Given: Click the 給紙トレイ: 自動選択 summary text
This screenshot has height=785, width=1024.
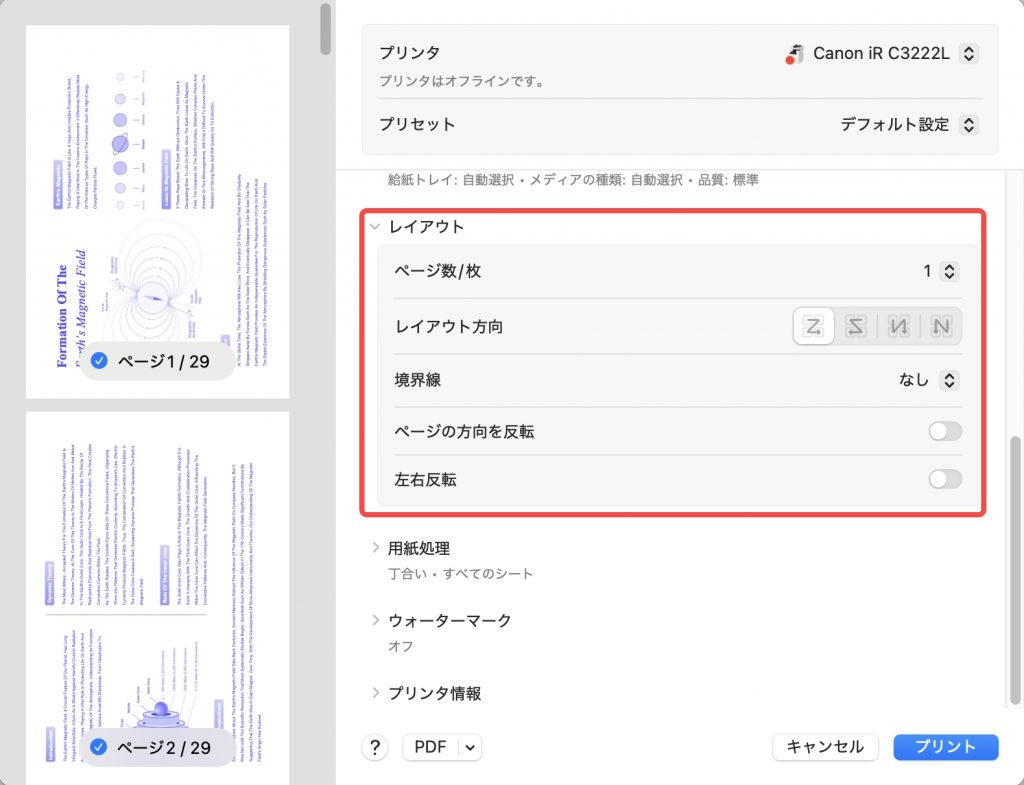Looking at the screenshot, I should coord(573,180).
